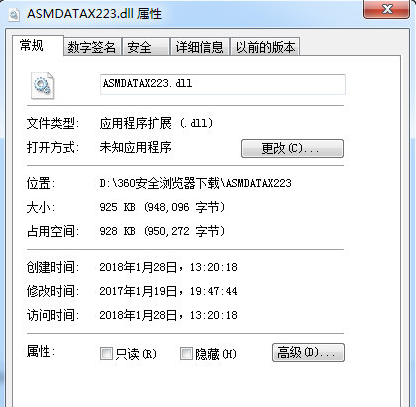Click the 访问时间 date value
Screen dimensions: 416x407
tap(168, 315)
